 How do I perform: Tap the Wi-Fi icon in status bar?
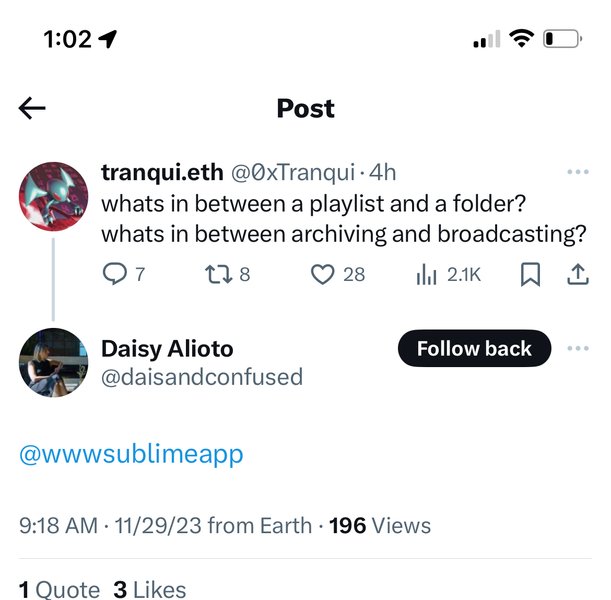520,39
